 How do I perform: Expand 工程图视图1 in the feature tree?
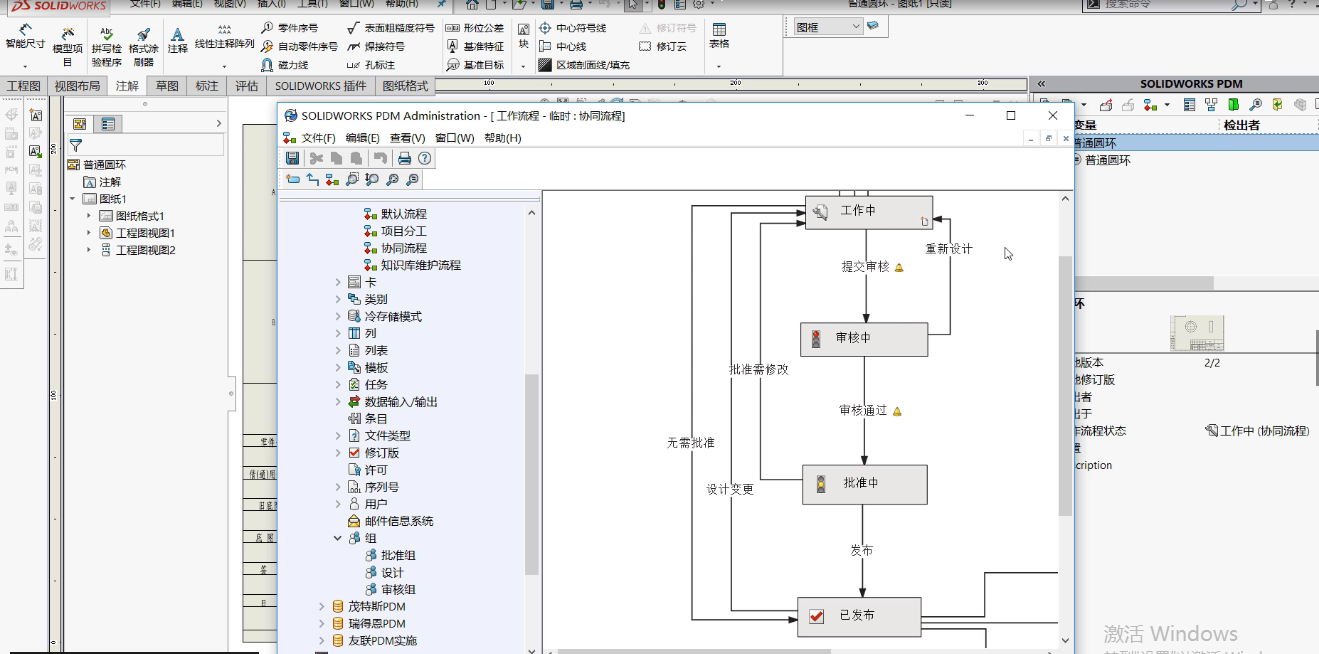click(x=89, y=233)
